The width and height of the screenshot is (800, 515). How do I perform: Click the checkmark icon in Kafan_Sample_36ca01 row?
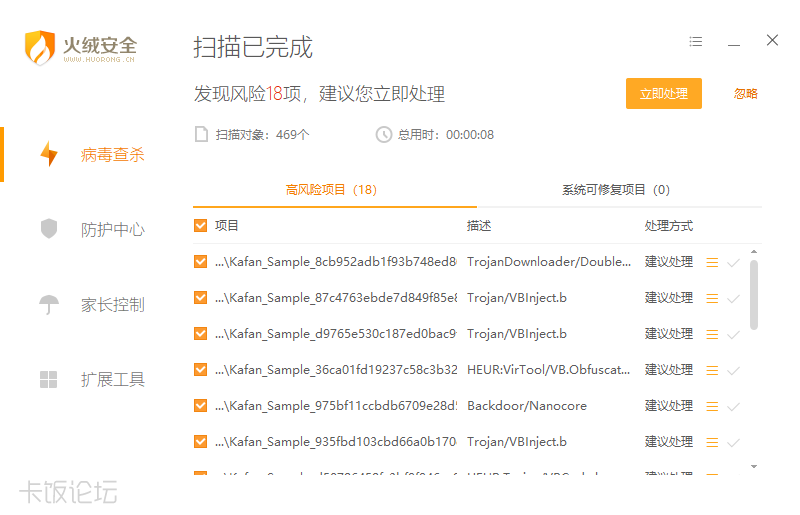click(733, 371)
